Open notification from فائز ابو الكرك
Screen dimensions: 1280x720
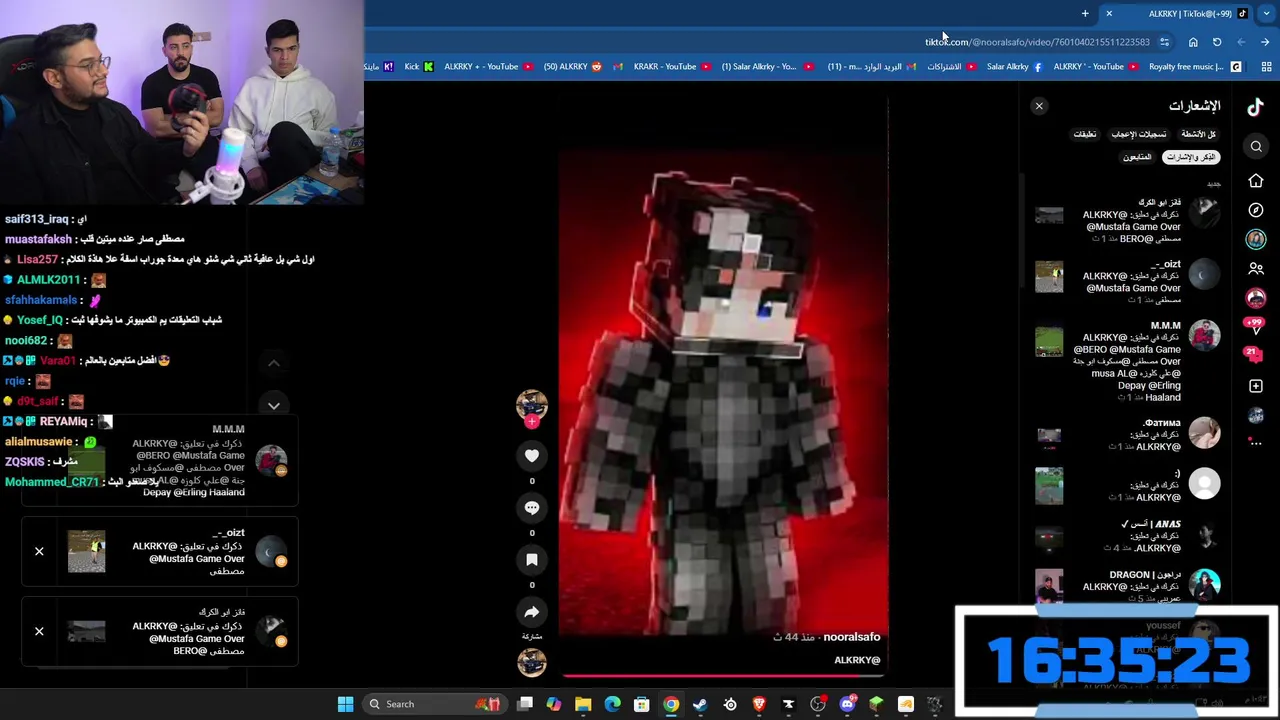coord(1127,221)
